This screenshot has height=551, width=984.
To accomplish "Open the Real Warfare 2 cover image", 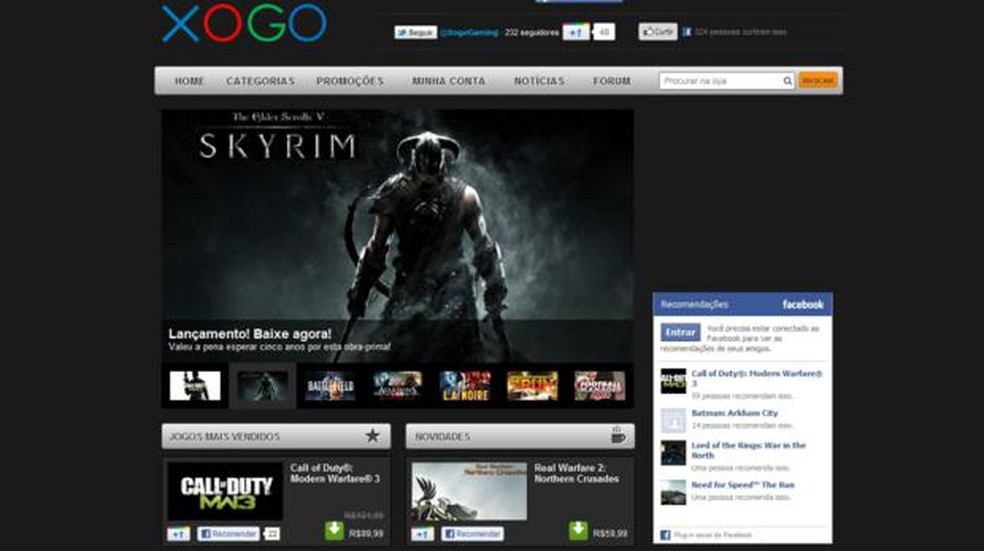I will click(x=469, y=491).
